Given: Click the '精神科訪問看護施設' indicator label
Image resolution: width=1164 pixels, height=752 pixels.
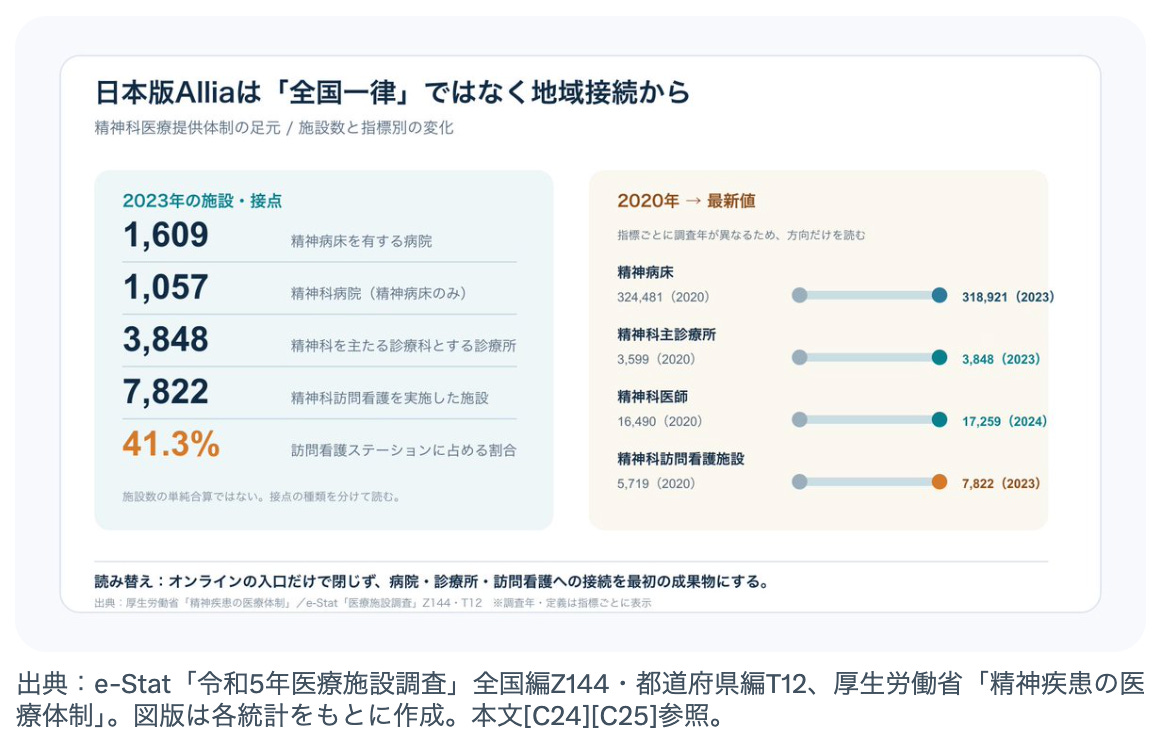Looking at the screenshot, I should pos(681,459).
